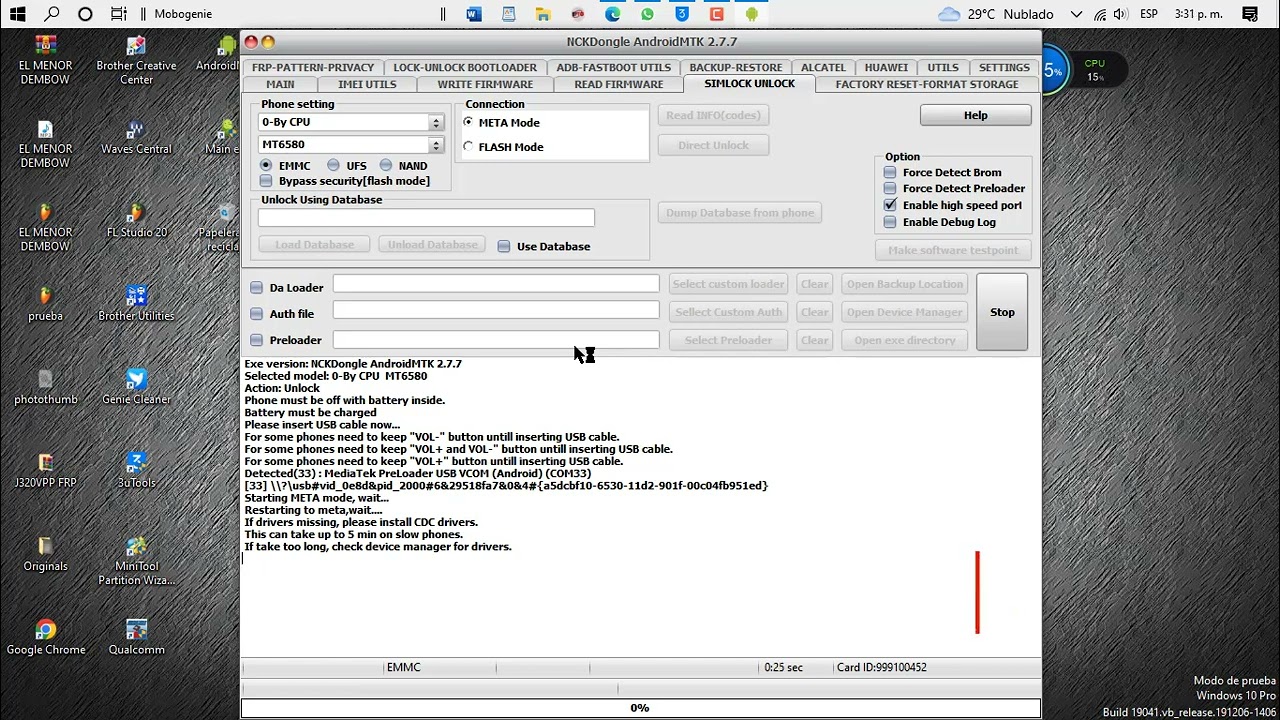Click the 0% progress bar
Image resolution: width=1280 pixels, height=720 pixels.
point(640,708)
